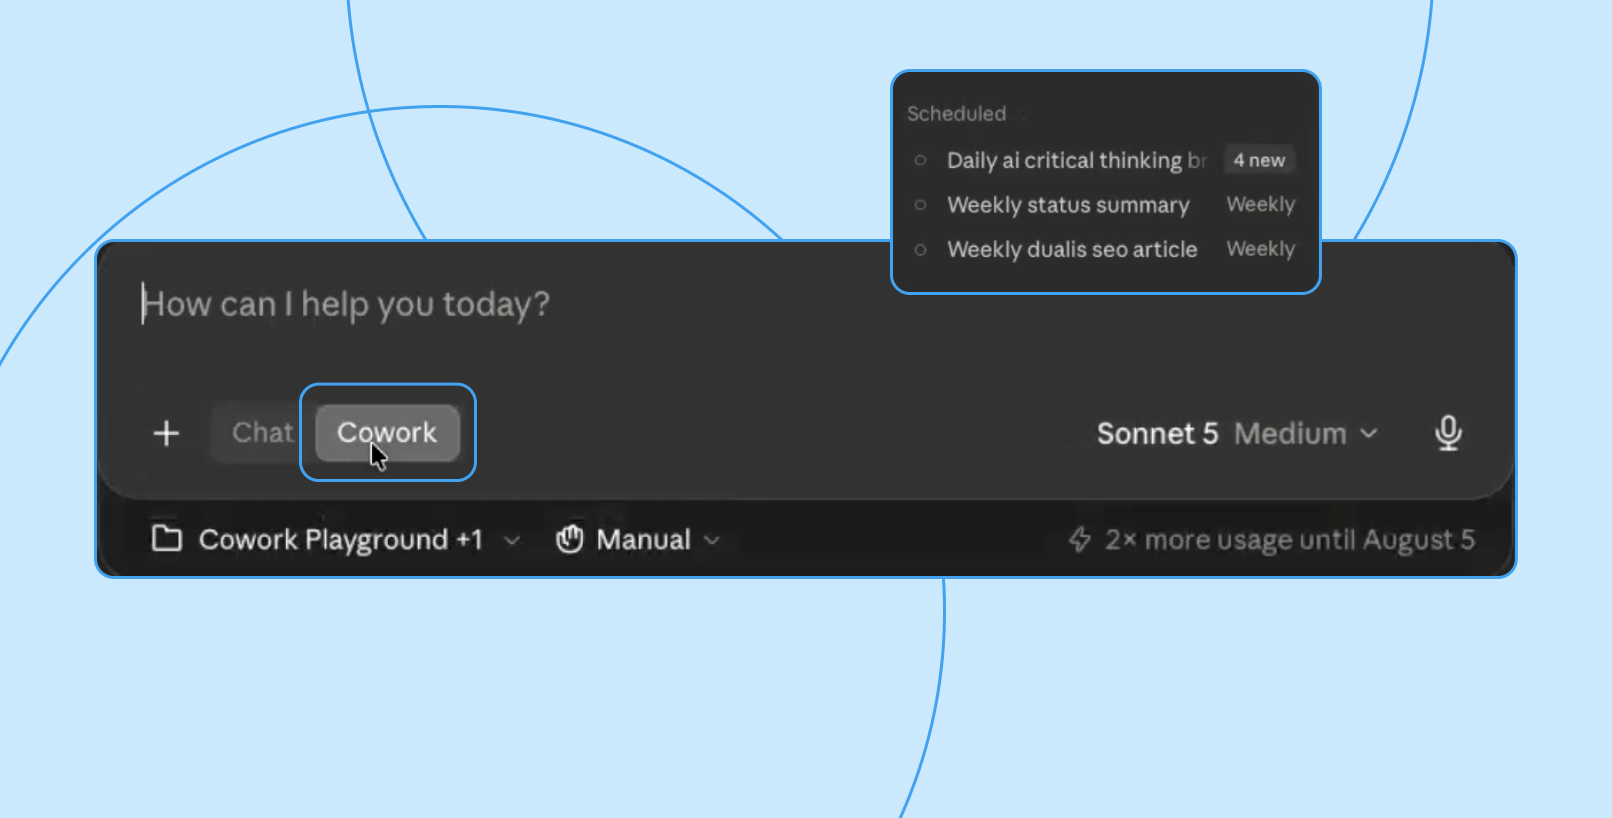Click Weekly label on dualis seo article row
The image size is (1612, 818).
click(x=1260, y=249)
